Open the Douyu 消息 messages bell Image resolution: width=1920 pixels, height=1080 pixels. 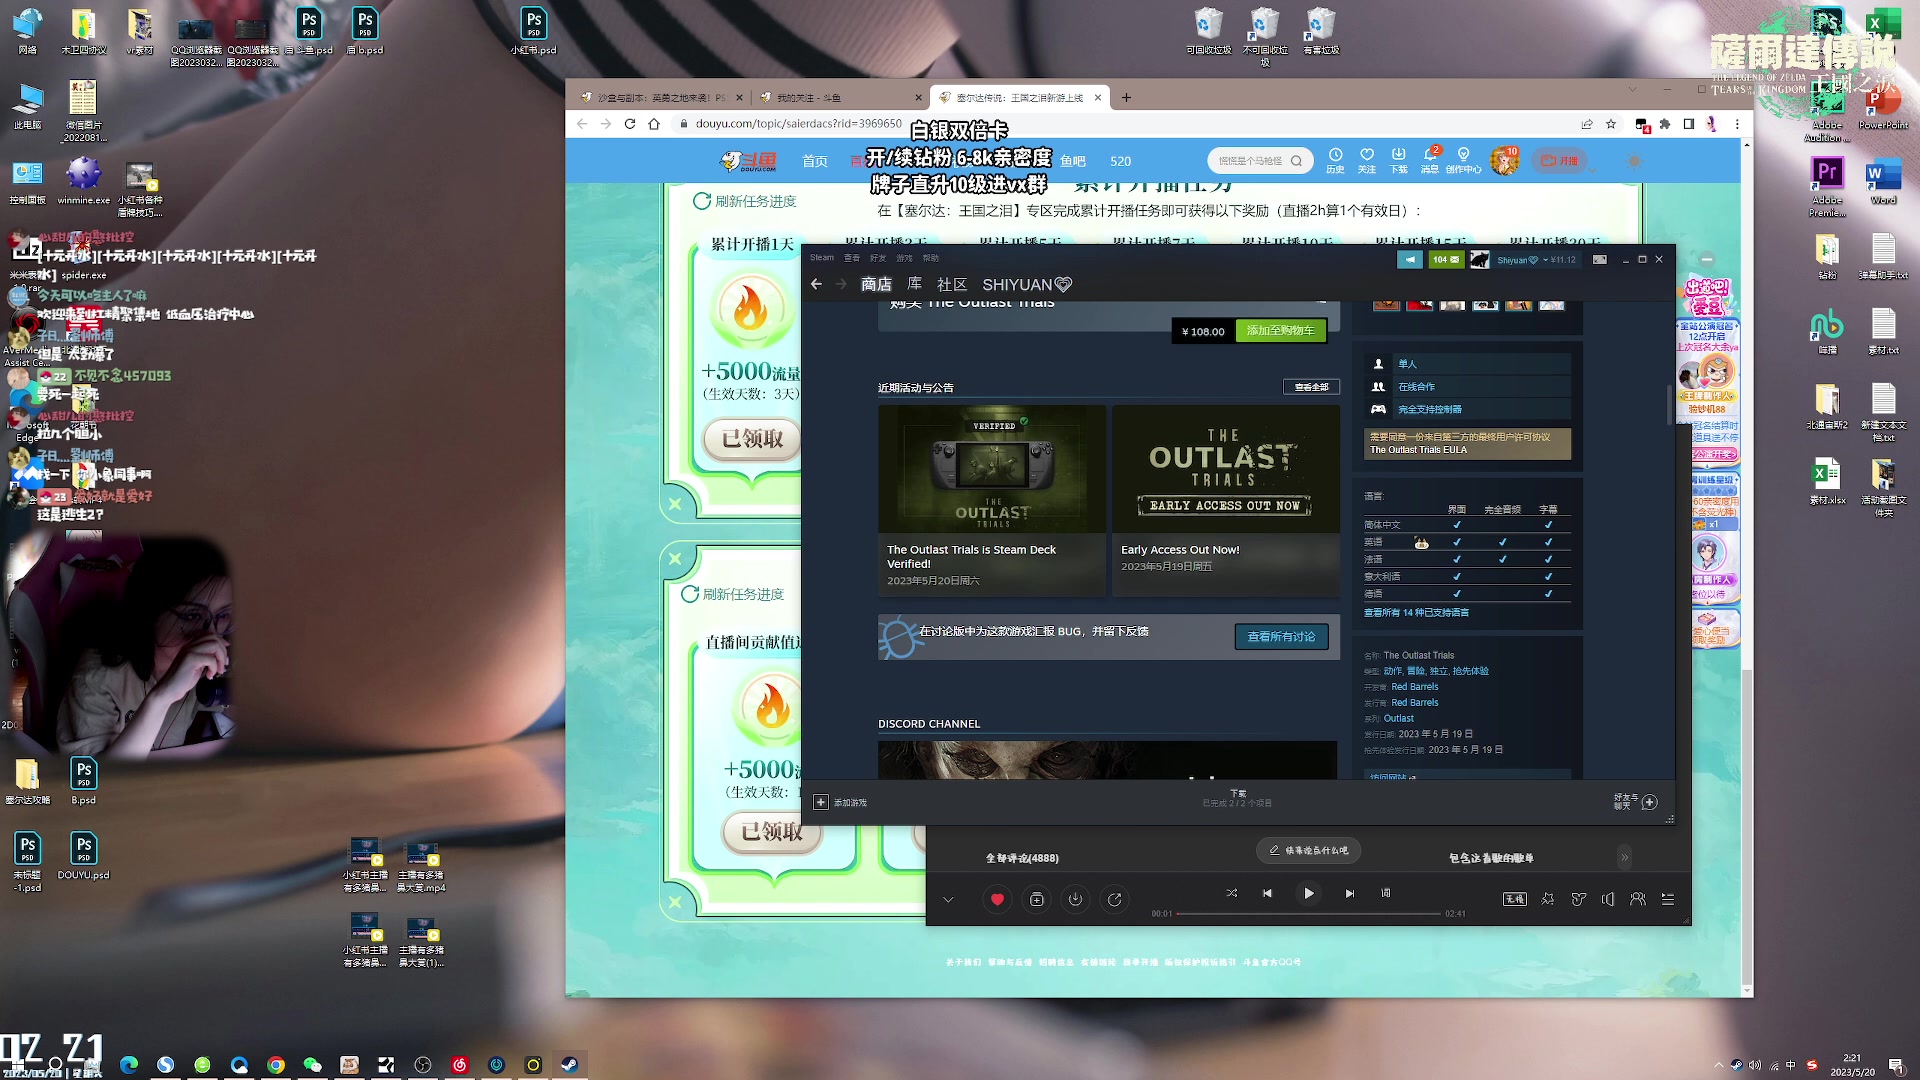[x=1430, y=160]
